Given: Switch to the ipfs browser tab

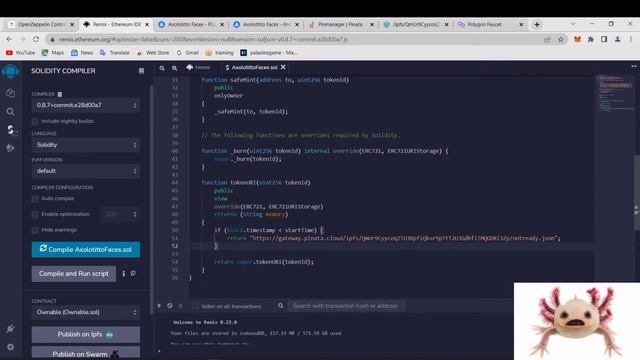Looking at the screenshot, I should click(x=415, y=24).
